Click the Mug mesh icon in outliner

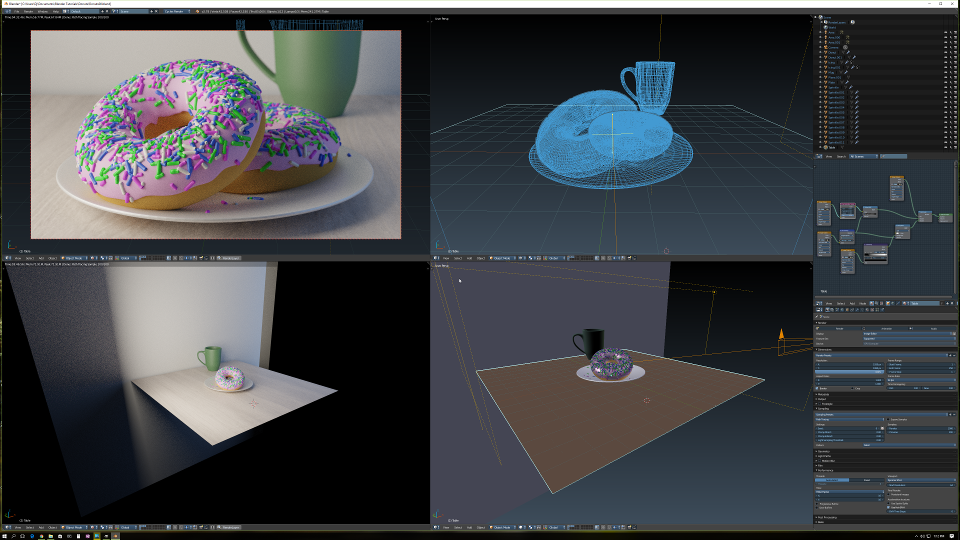[x=825, y=72]
